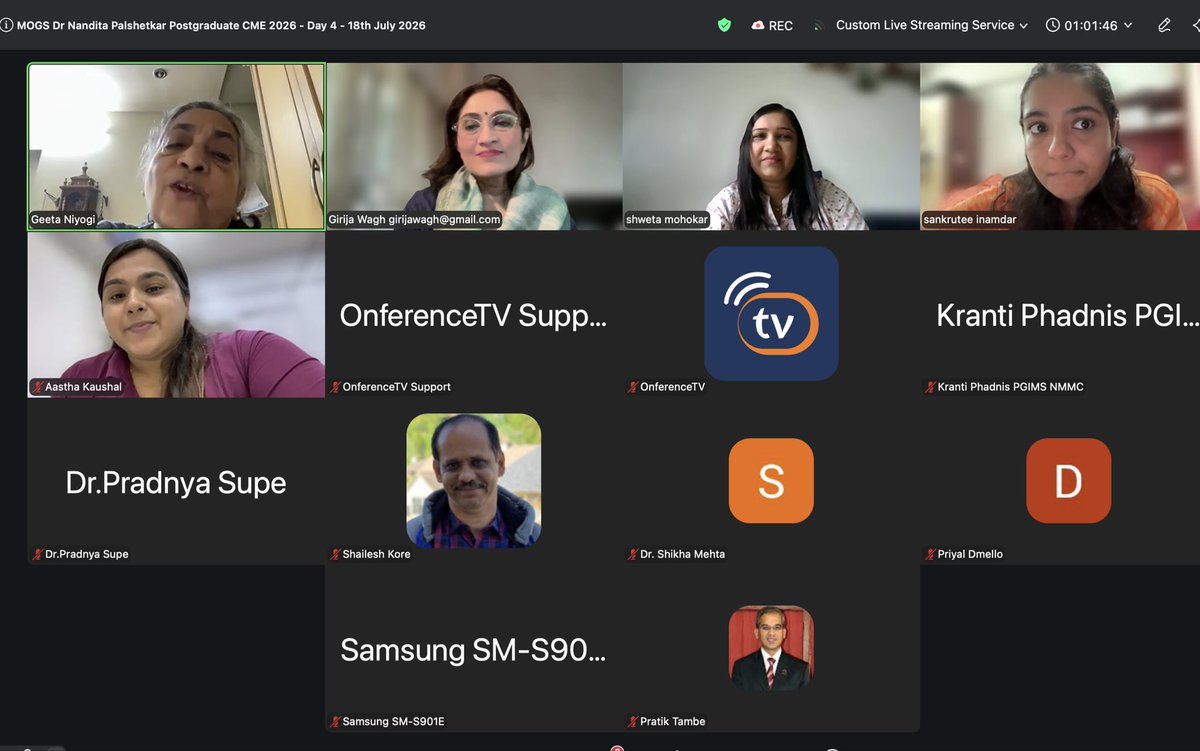Click muted mic icon beside Dr.Pradnya Supe label
Screen dimensions: 1200x751
point(38,554)
